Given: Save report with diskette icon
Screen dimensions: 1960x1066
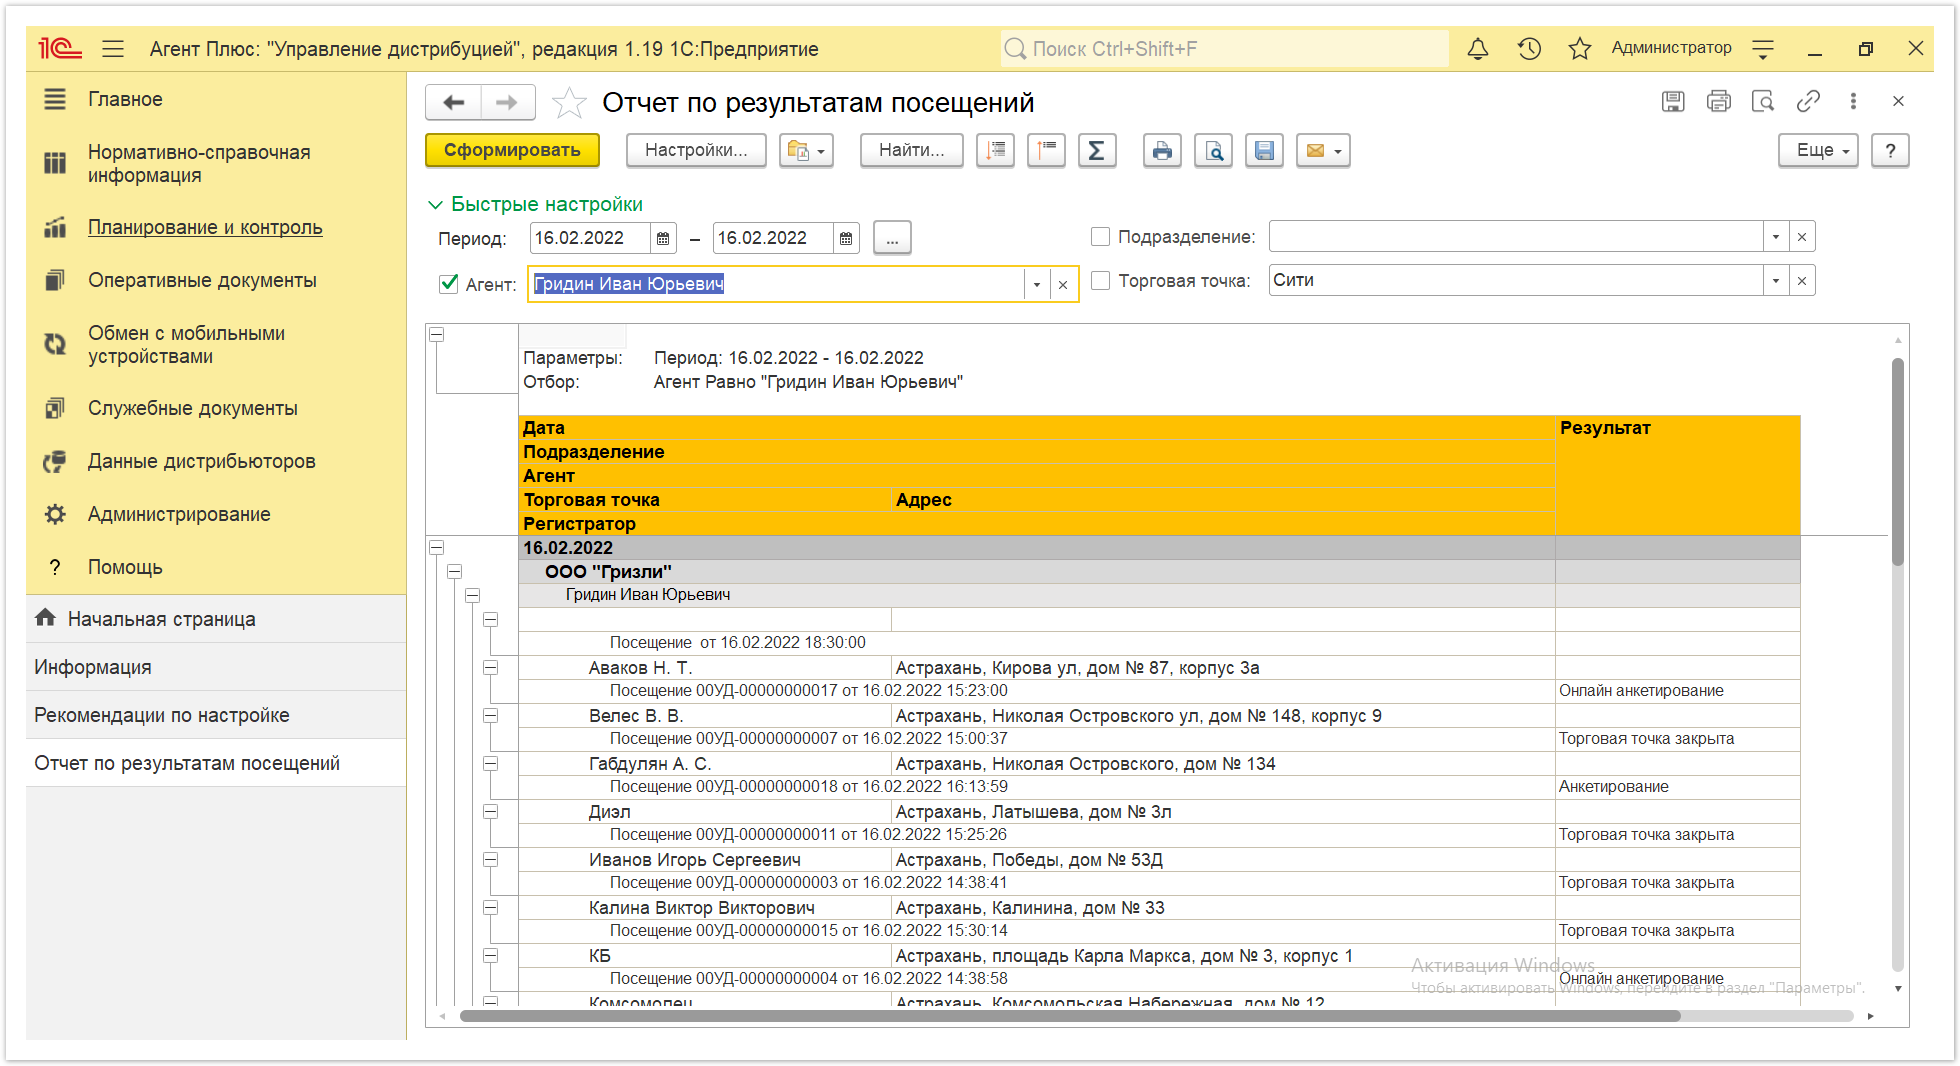Looking at the screenshot, I should (x=1264, y=151).
